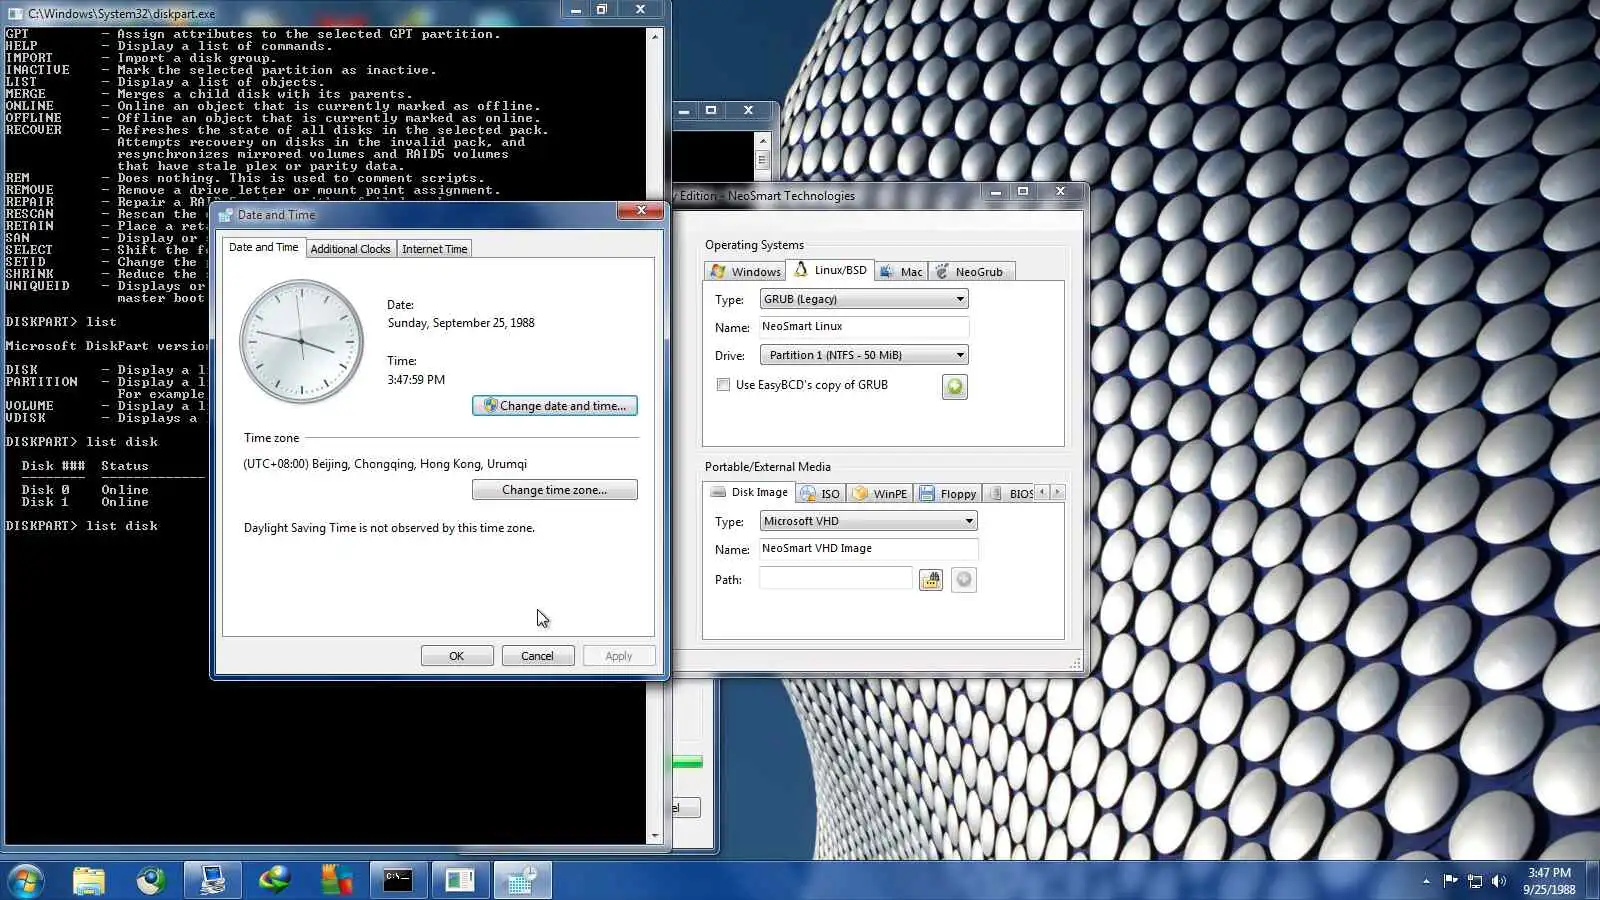Open the computer-icon app on the taskbar
Screen dimensions: 1600x900
(x=212, y=880)
